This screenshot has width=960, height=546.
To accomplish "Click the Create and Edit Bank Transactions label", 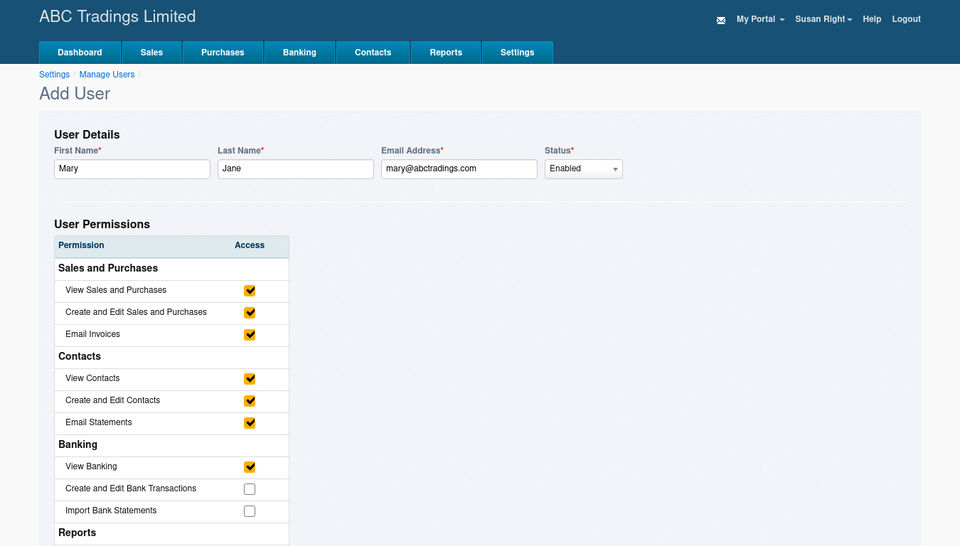I will [x=131, y=488].
